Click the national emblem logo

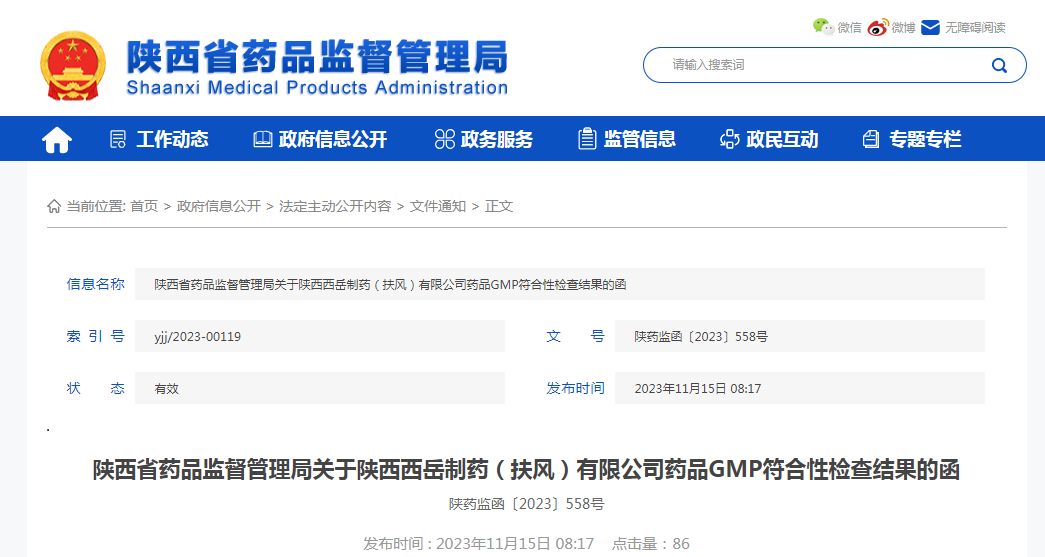click(x=73, y=66)
